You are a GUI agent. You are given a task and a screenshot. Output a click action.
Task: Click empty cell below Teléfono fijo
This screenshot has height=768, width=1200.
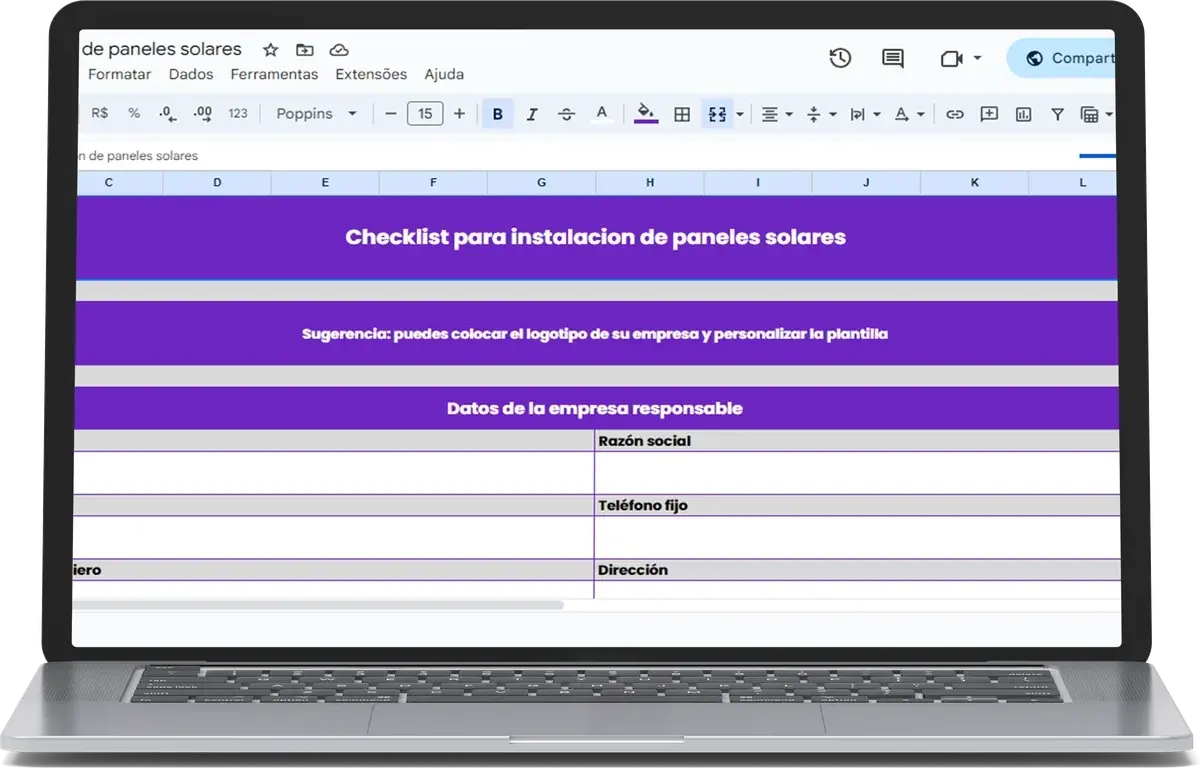tap(857, 538)
